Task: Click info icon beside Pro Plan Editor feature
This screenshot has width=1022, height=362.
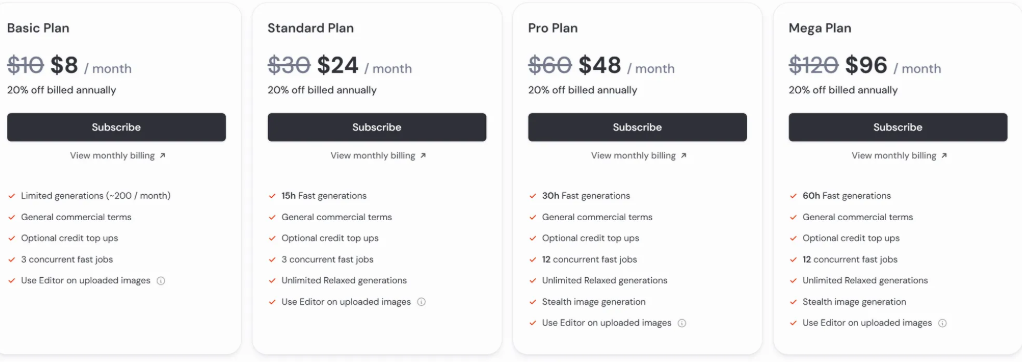Action: 682,323
